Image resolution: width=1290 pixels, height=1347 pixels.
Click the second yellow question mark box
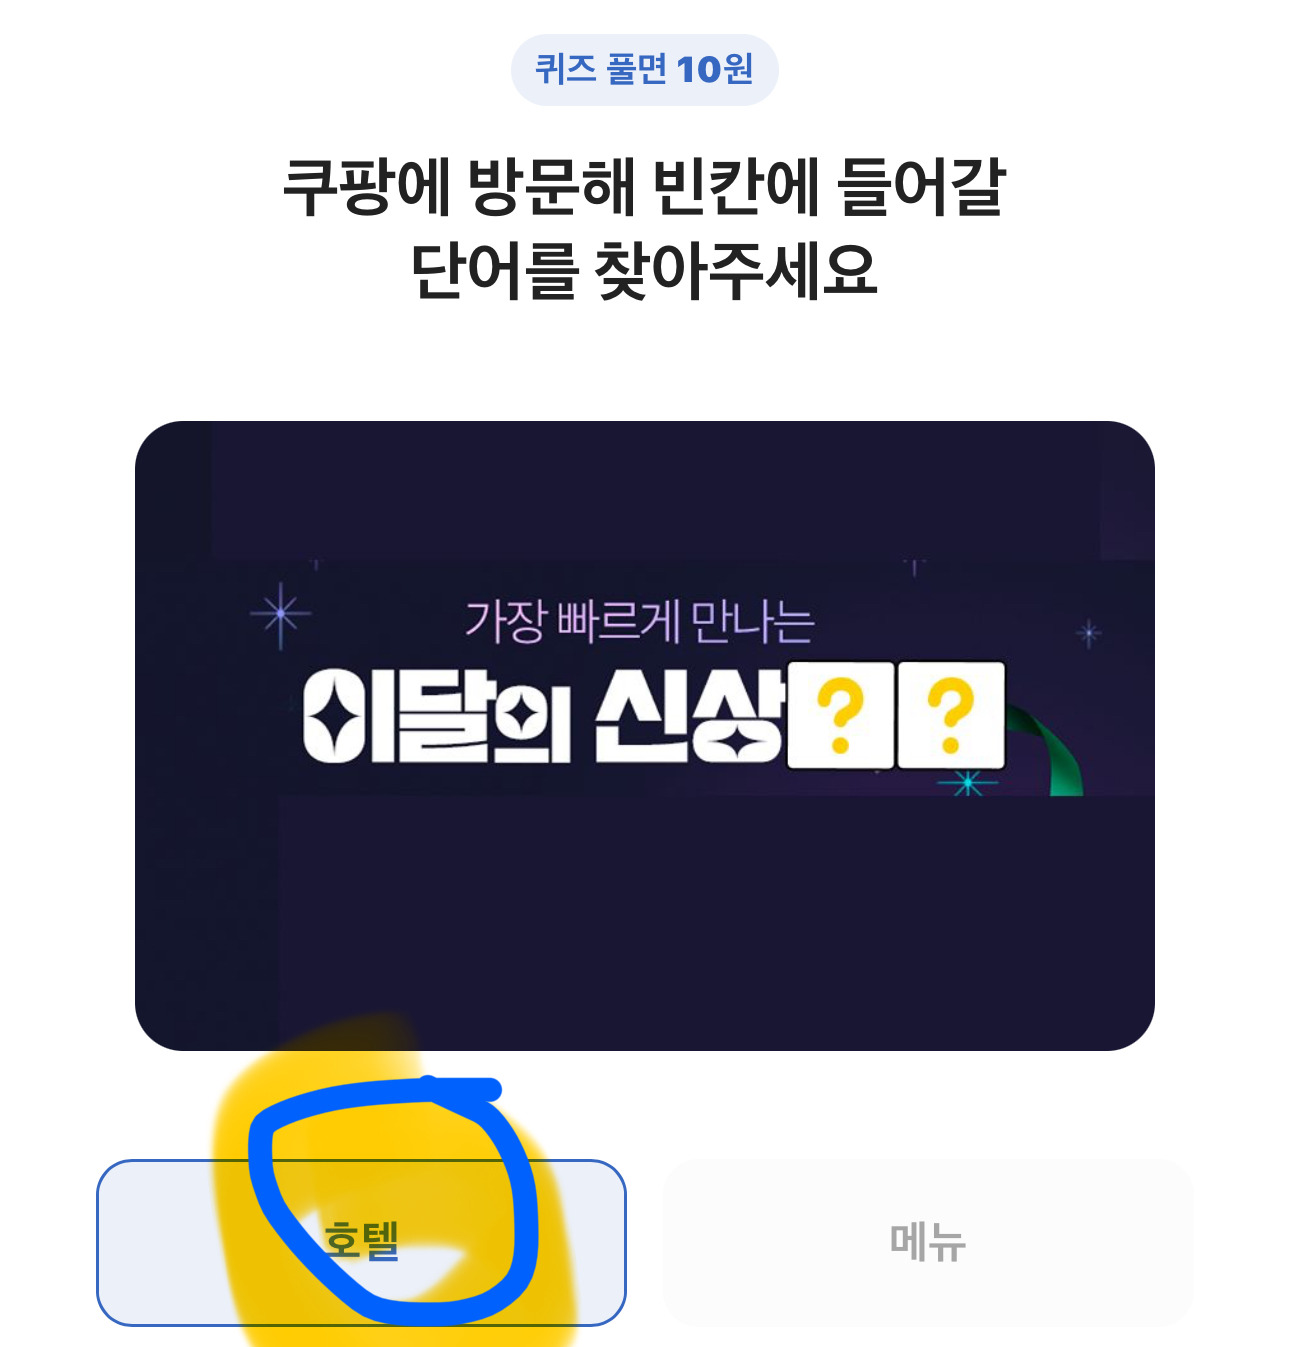(x=951, y=715)
